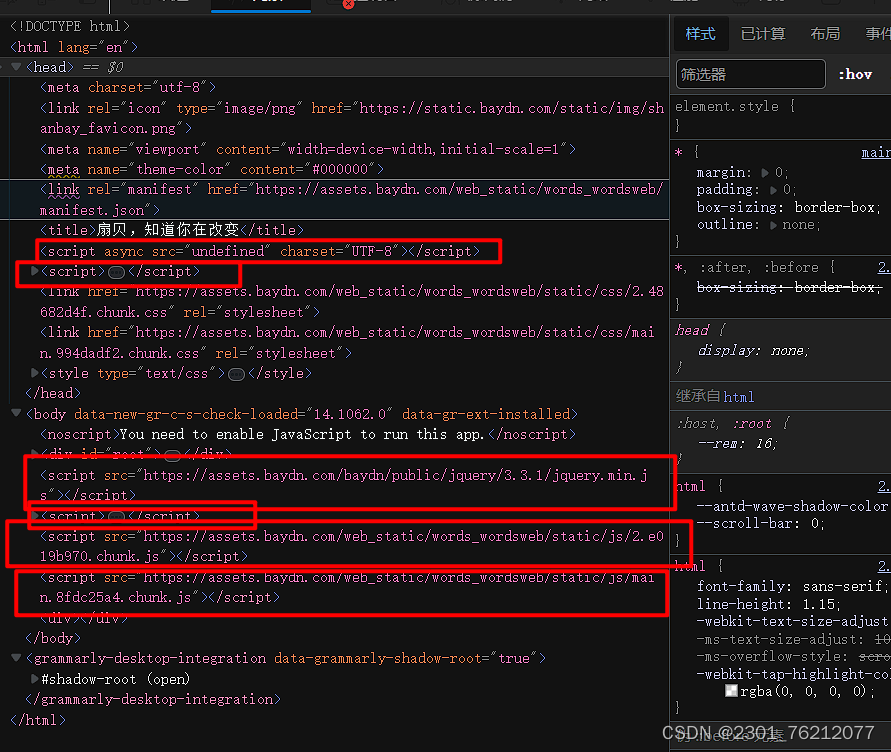Select the link rel="manifest" node
This screenshot has height=752, width=891.
351,200
